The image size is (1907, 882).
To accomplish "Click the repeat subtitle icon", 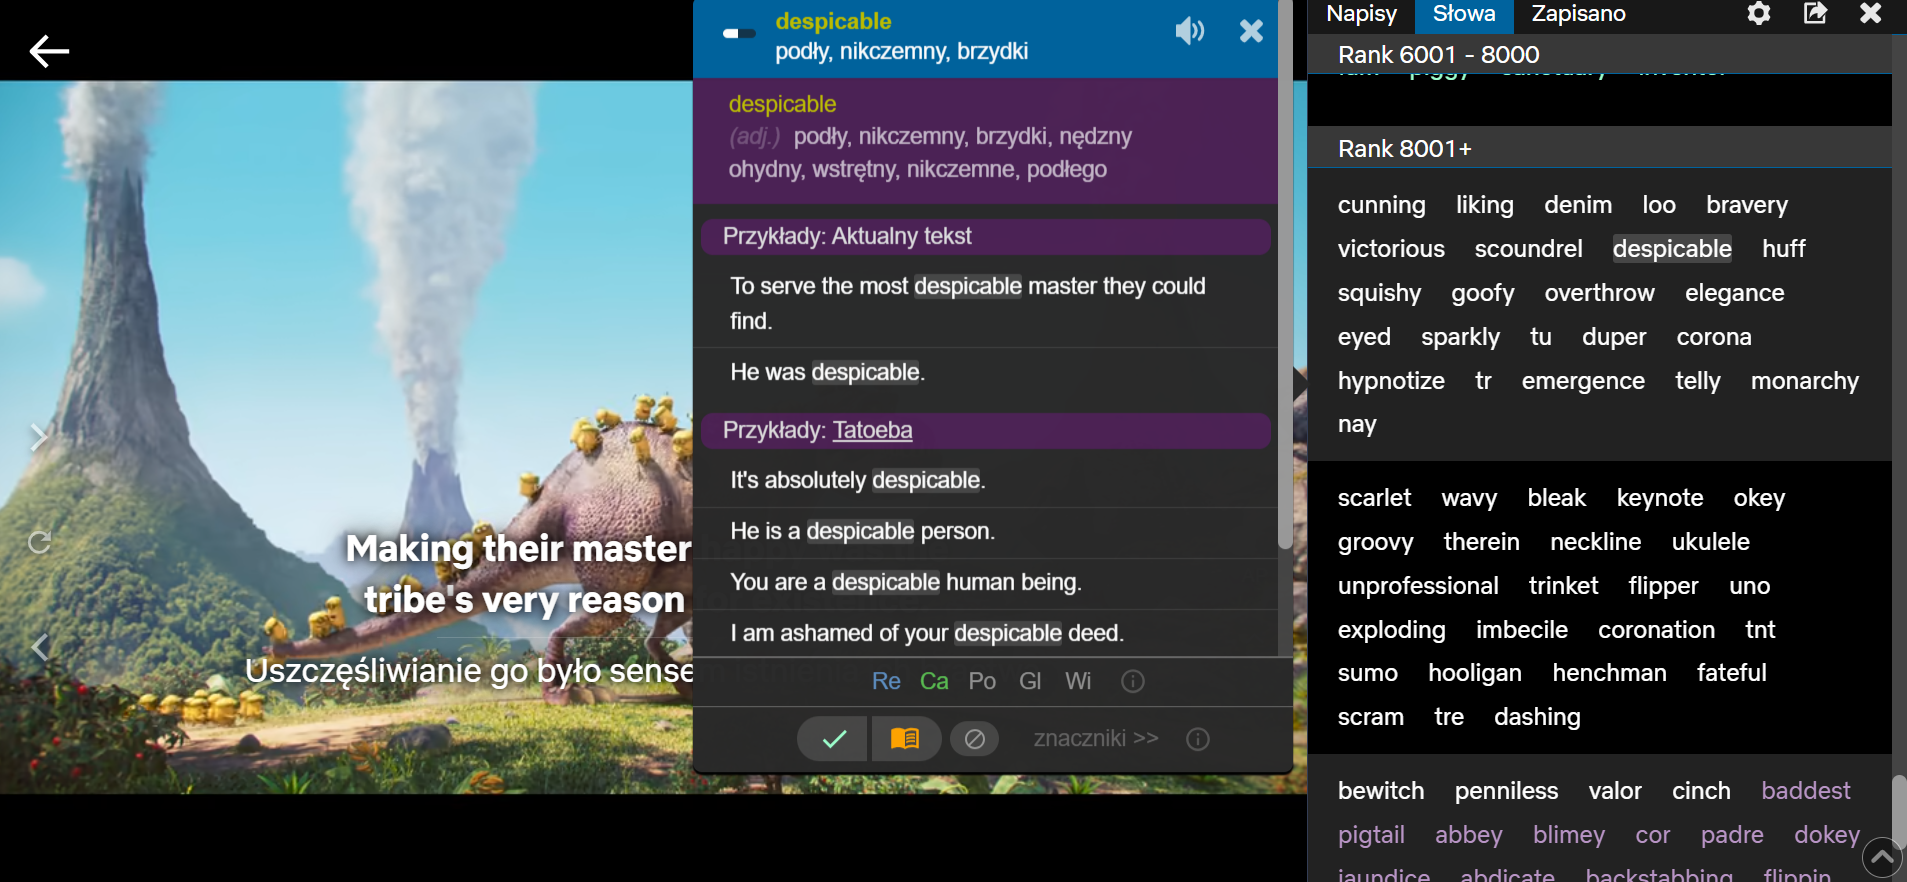I will coord(39,542).
